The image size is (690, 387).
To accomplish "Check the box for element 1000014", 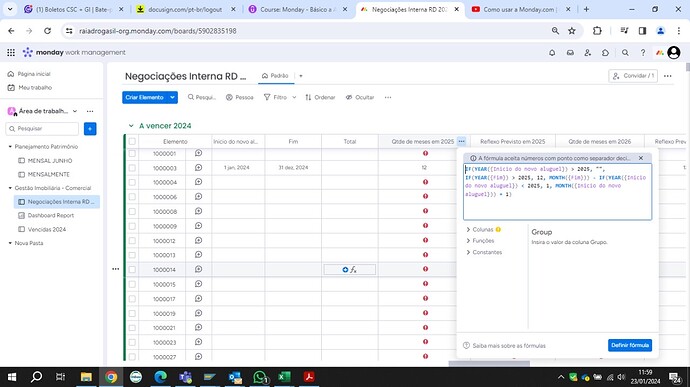I will pos(132,269).
